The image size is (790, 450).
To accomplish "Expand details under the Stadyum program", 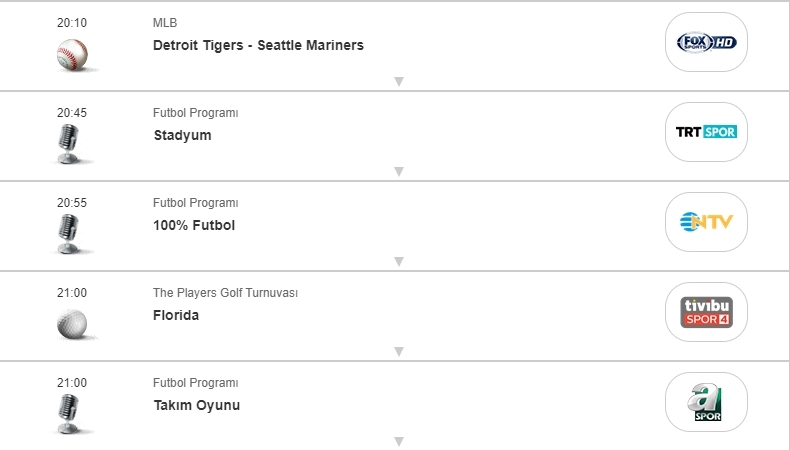I will 398,172.
